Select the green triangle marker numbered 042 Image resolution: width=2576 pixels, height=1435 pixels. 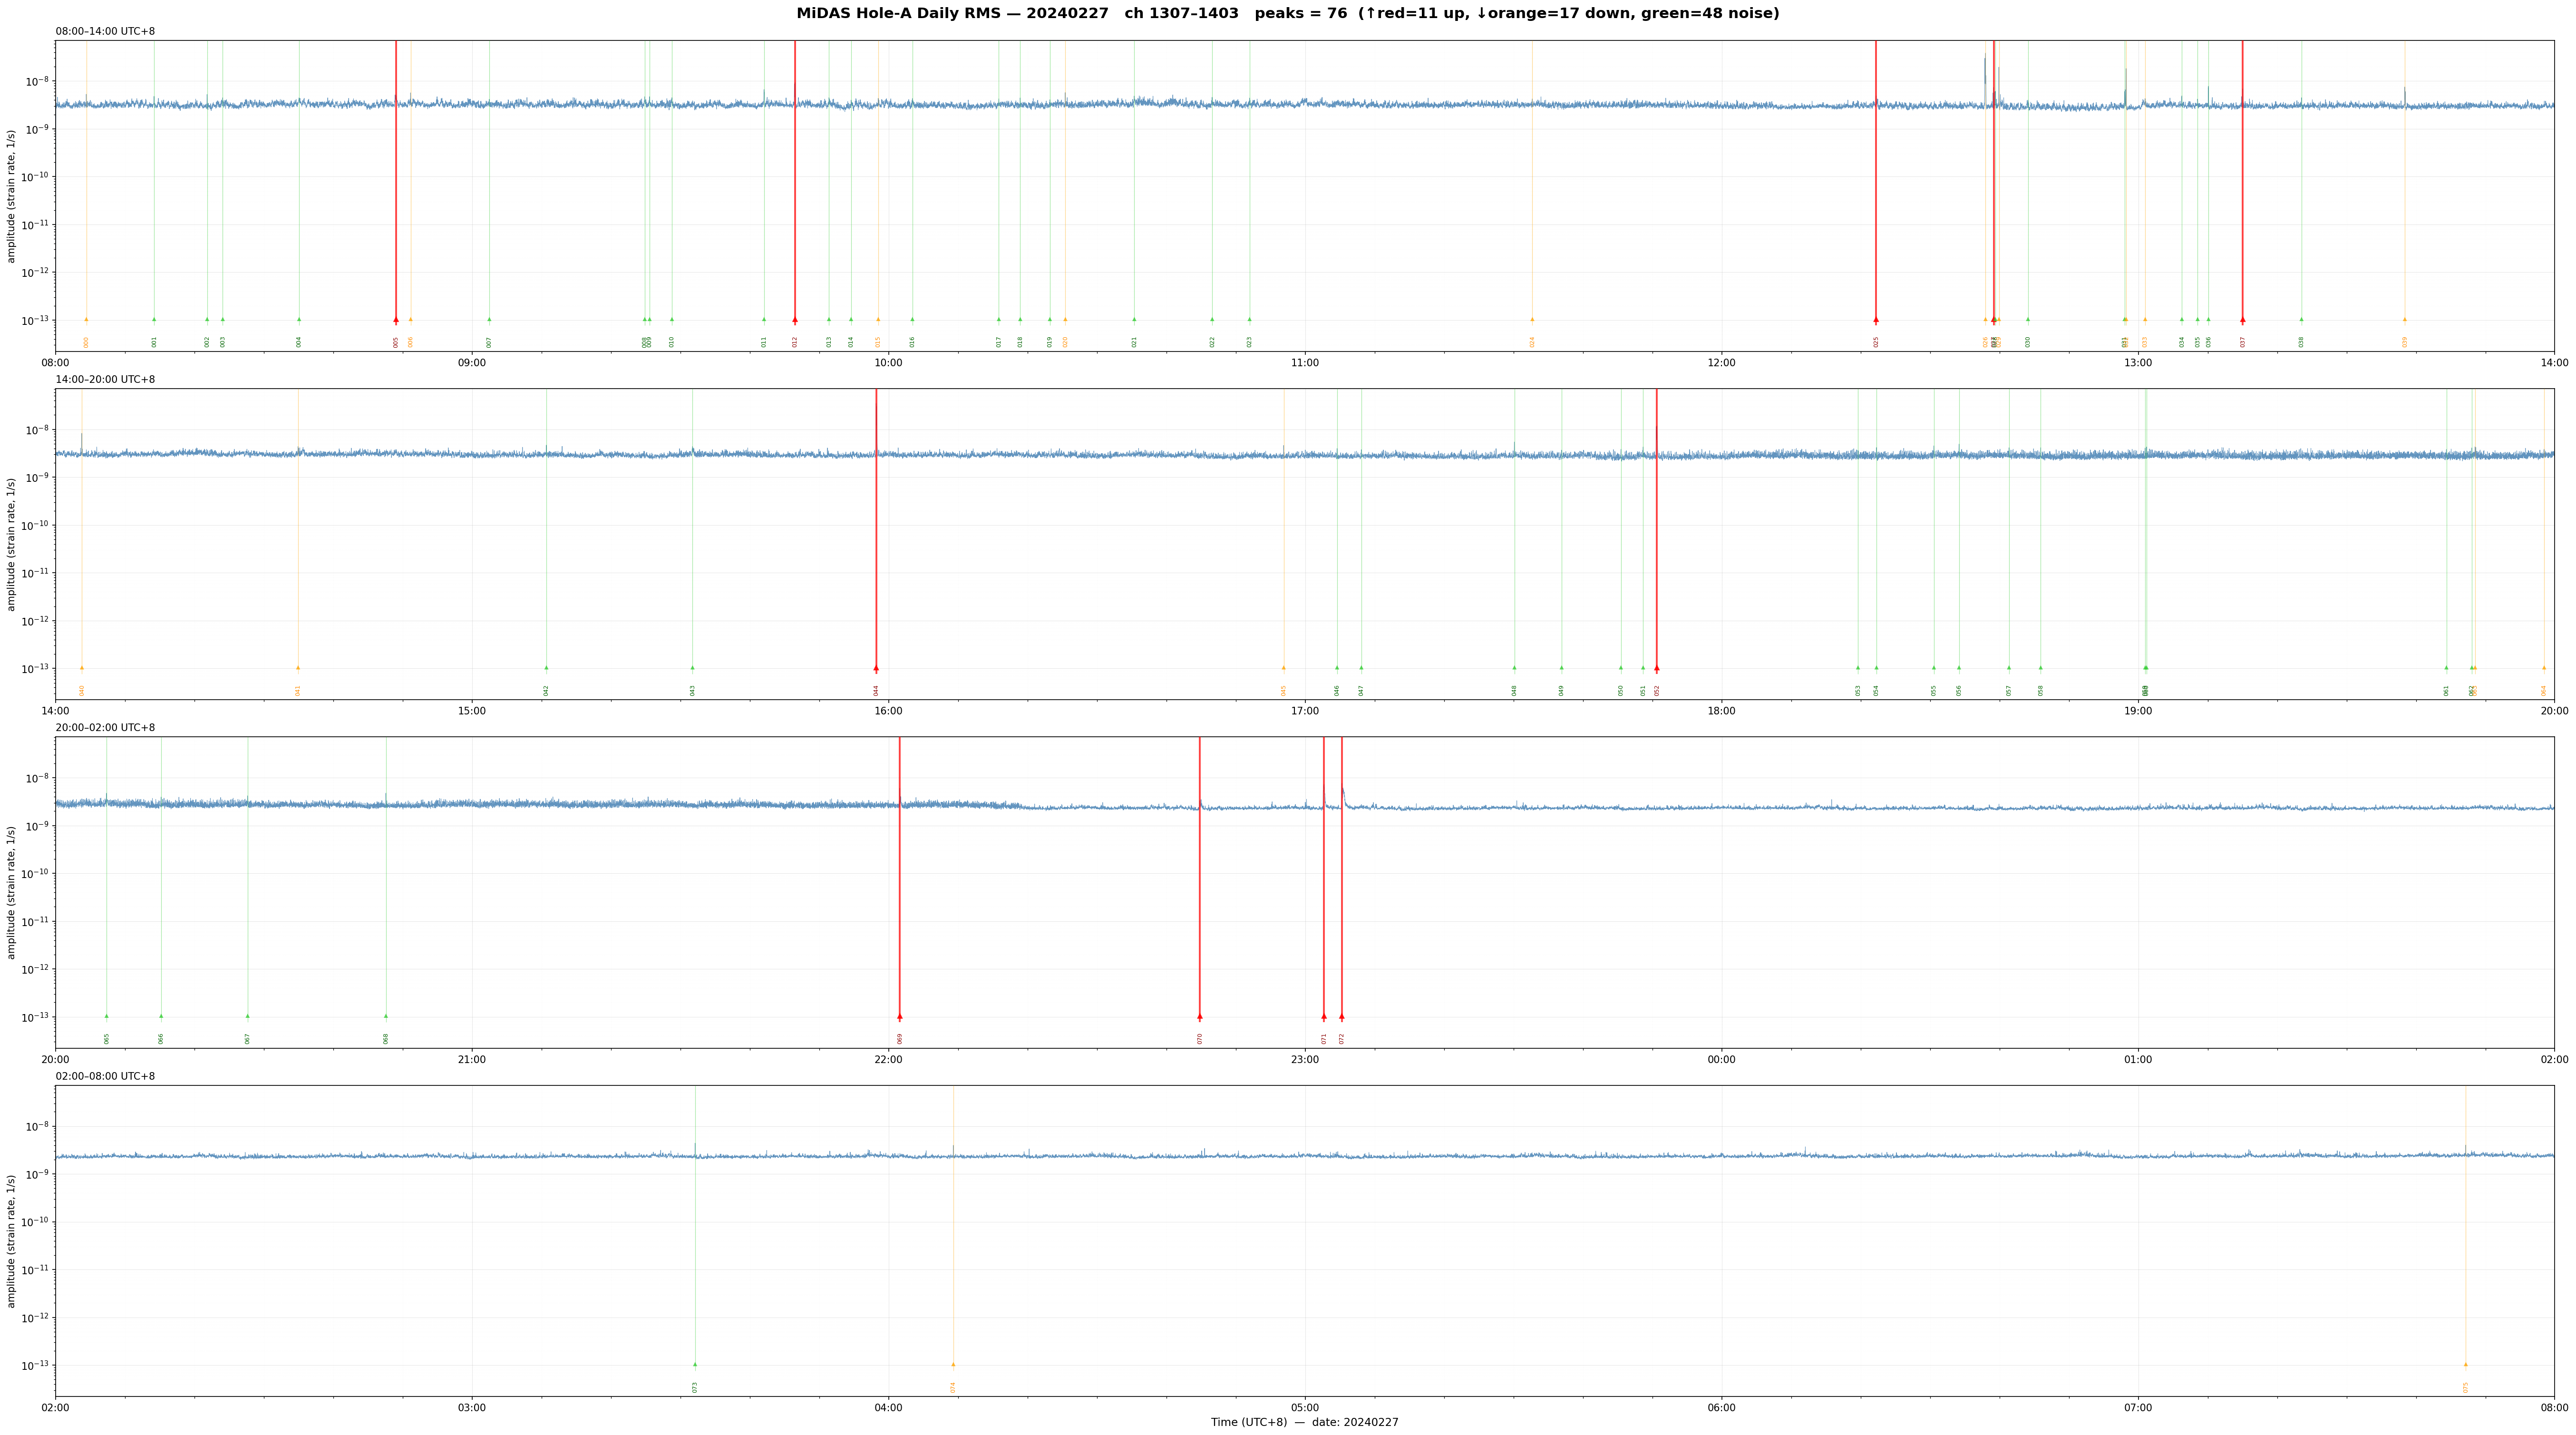coord(546,668)
